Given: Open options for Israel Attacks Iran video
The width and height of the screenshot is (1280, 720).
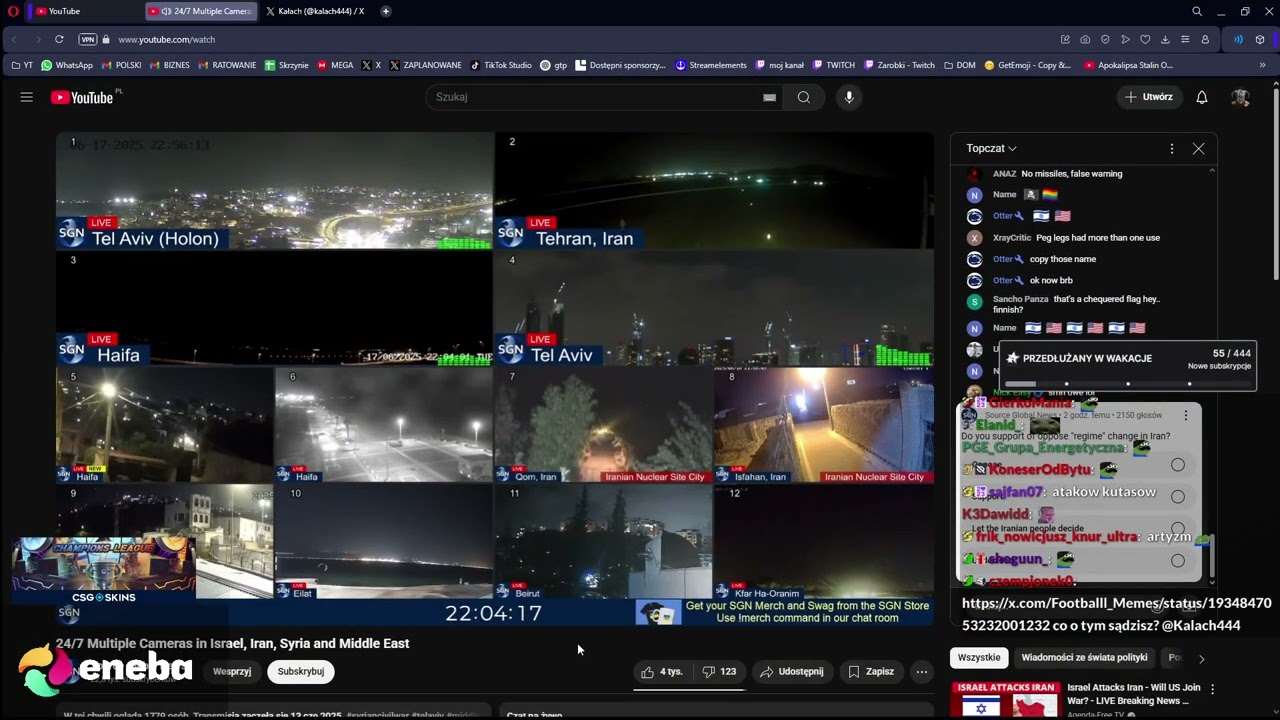Looking at the screenshot, I should click(x=1212, y=689).
